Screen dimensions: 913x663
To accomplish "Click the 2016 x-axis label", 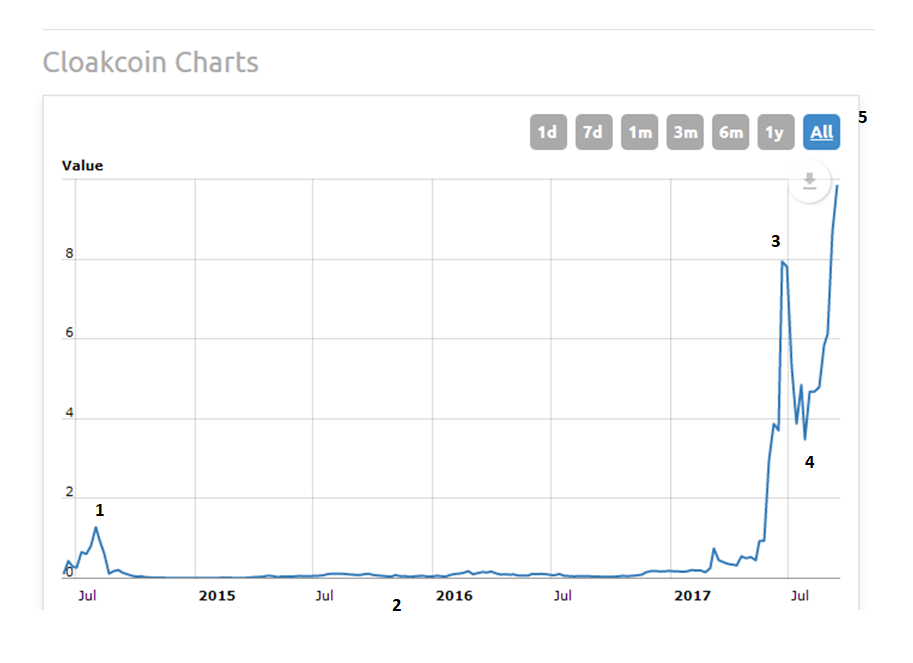I will [x=454, y=596].
